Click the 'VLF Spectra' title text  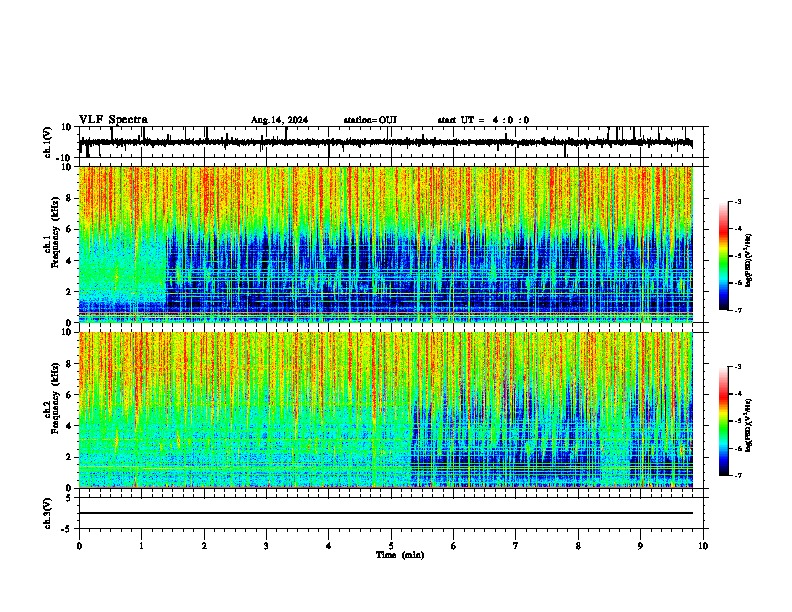113,120
